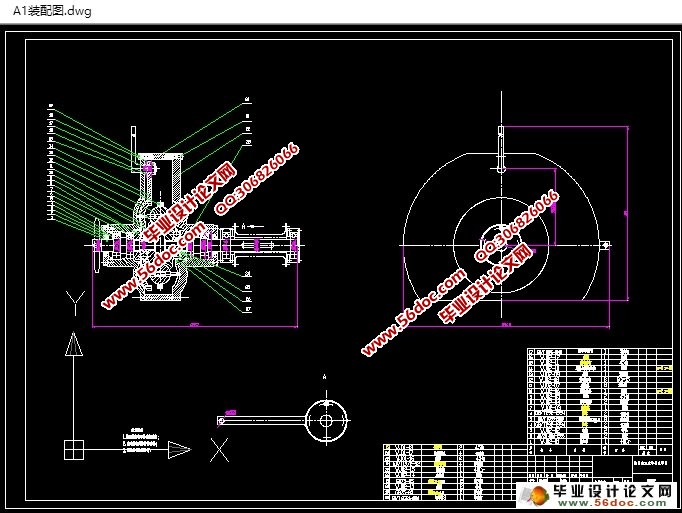Screen dimensions: 682x513
Task: Click the A1装配图.dwg file title
Action: (x=48, y=10)
